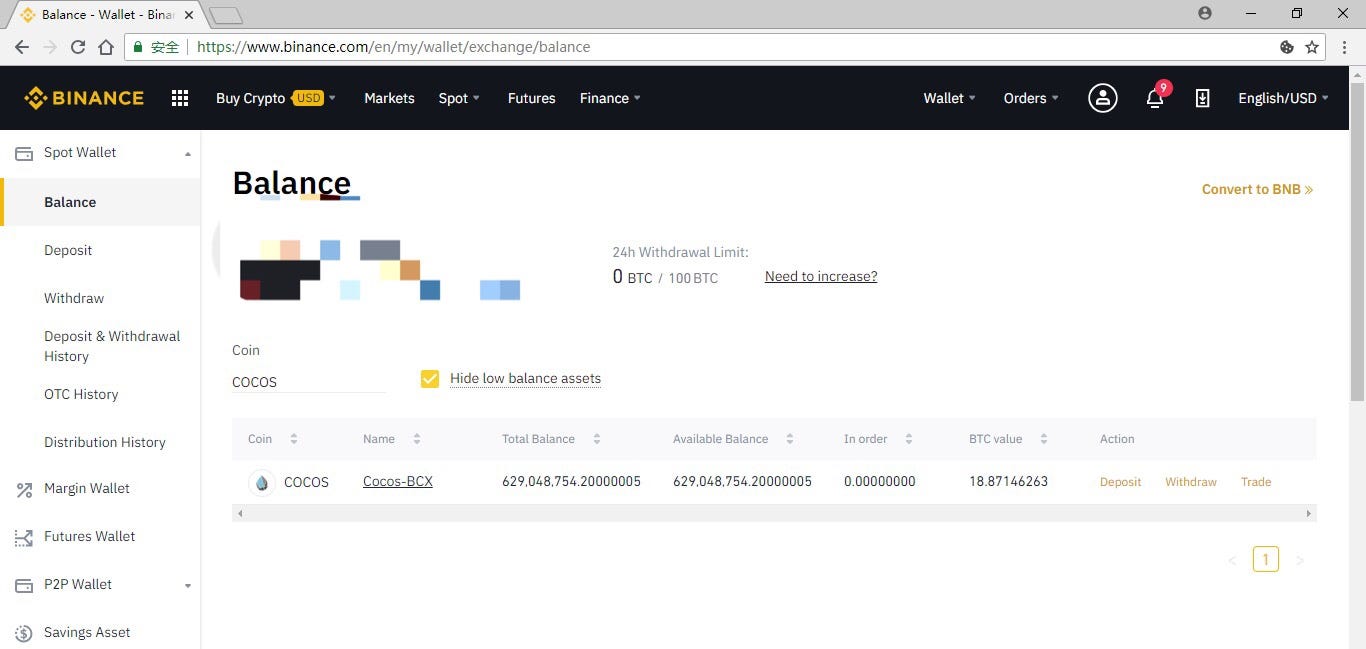The image size is (1366, 649).
Task: Click the cookie icon in the address bar
Action: point(1287,47)
